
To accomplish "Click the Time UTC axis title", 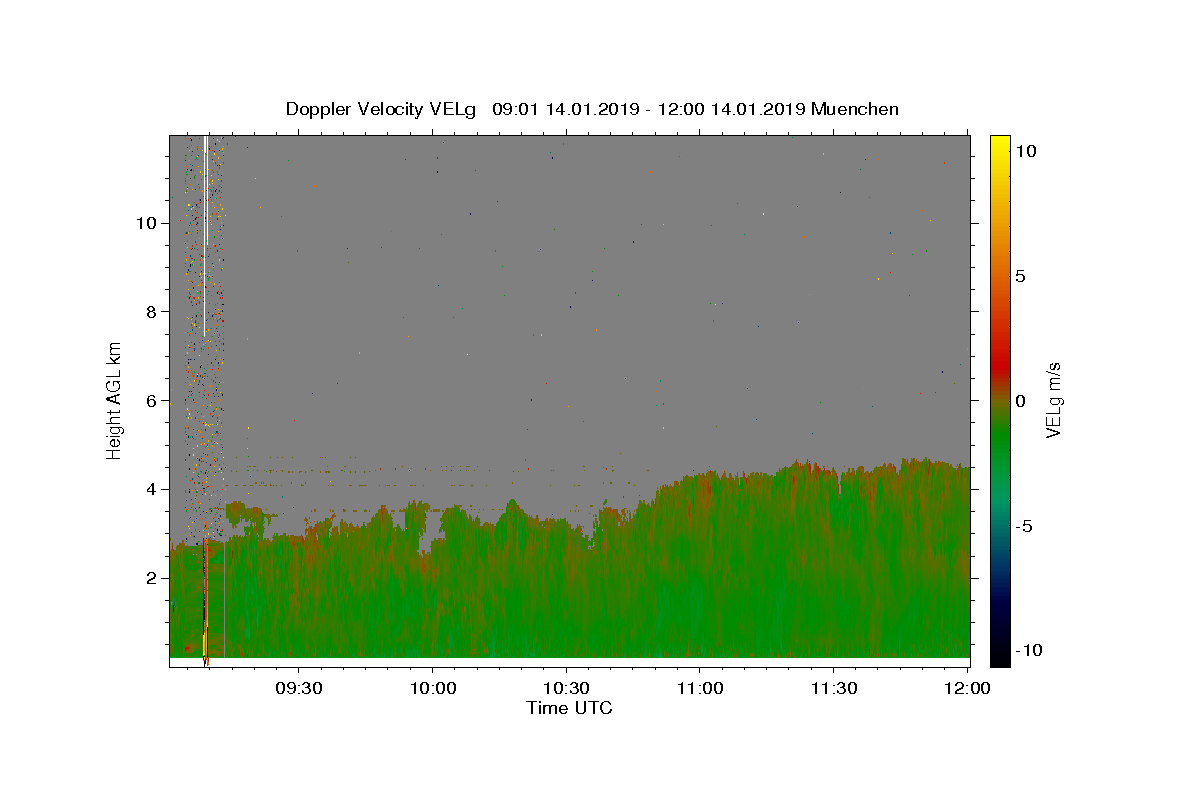I will (x=569, y=708).
